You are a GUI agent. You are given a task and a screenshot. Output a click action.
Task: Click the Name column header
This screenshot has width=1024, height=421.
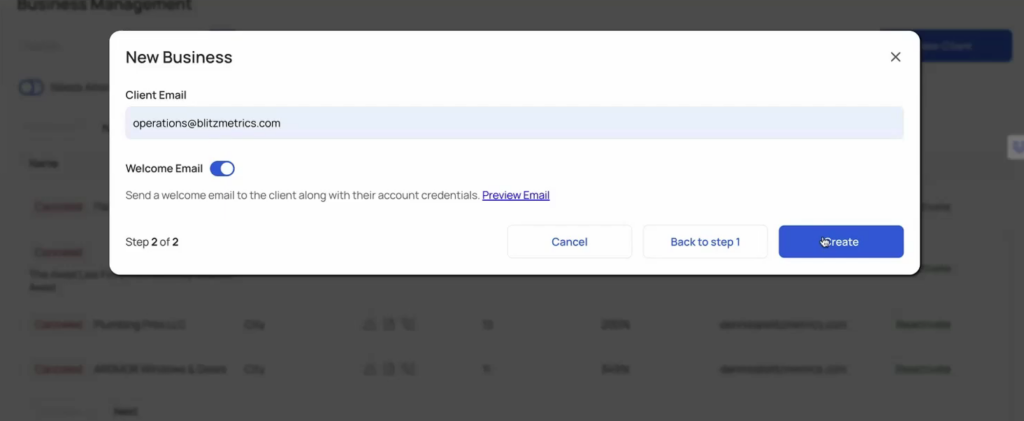pos(44,162)
